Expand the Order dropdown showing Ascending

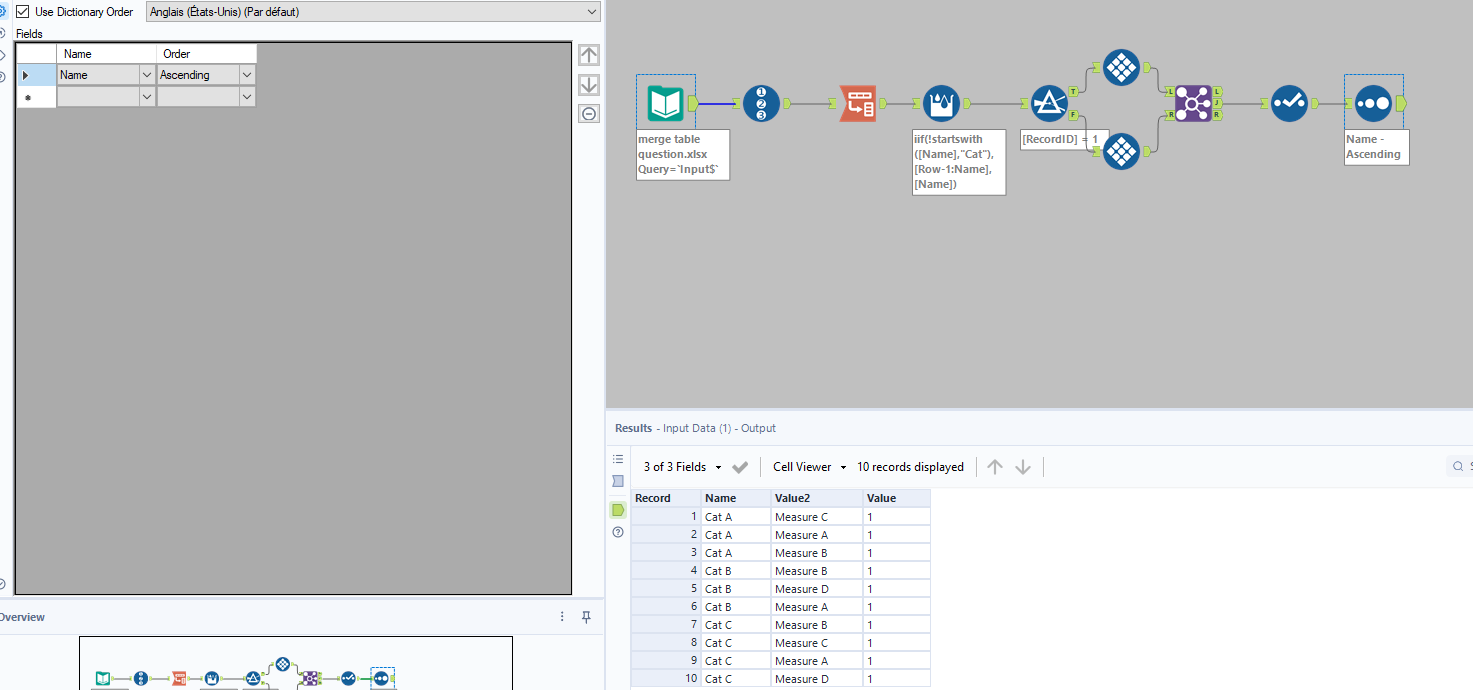tap(246, 74)
